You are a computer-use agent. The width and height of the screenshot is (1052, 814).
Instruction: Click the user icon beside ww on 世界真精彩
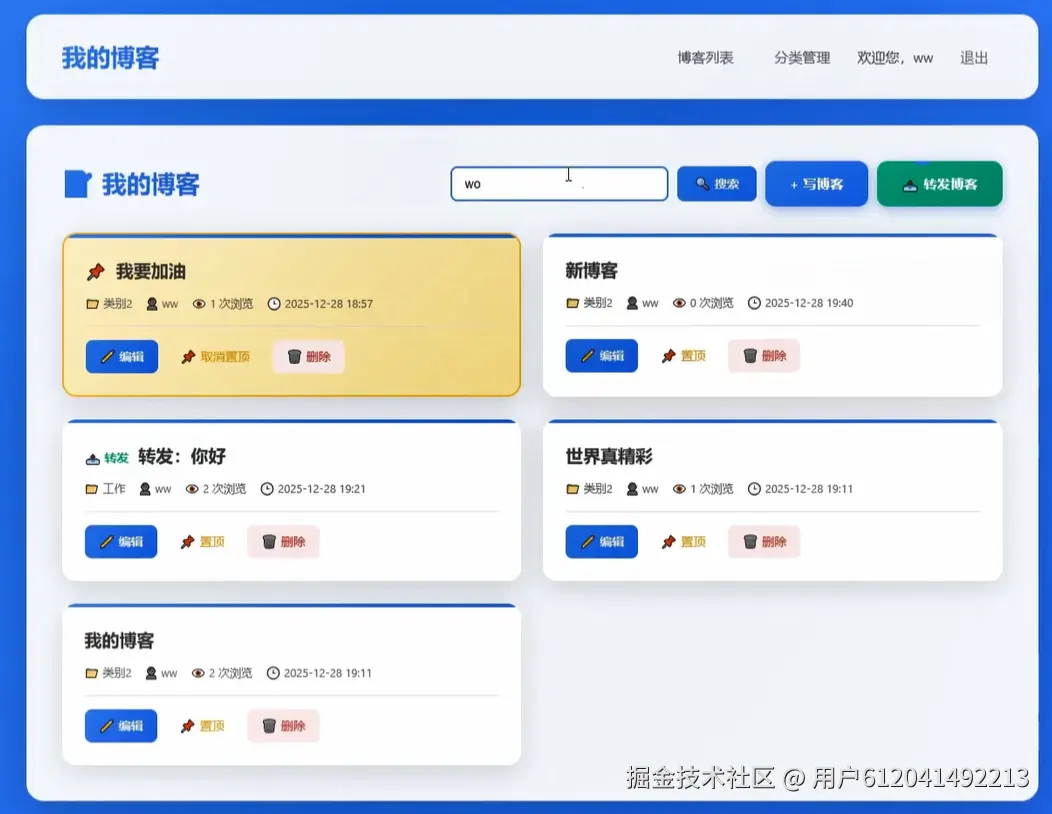click(634, 489)
